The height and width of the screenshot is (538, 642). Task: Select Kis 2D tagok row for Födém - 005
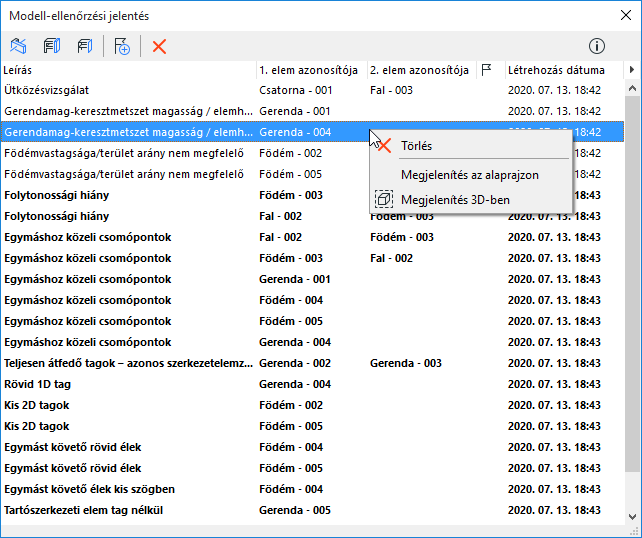point(313,426)
